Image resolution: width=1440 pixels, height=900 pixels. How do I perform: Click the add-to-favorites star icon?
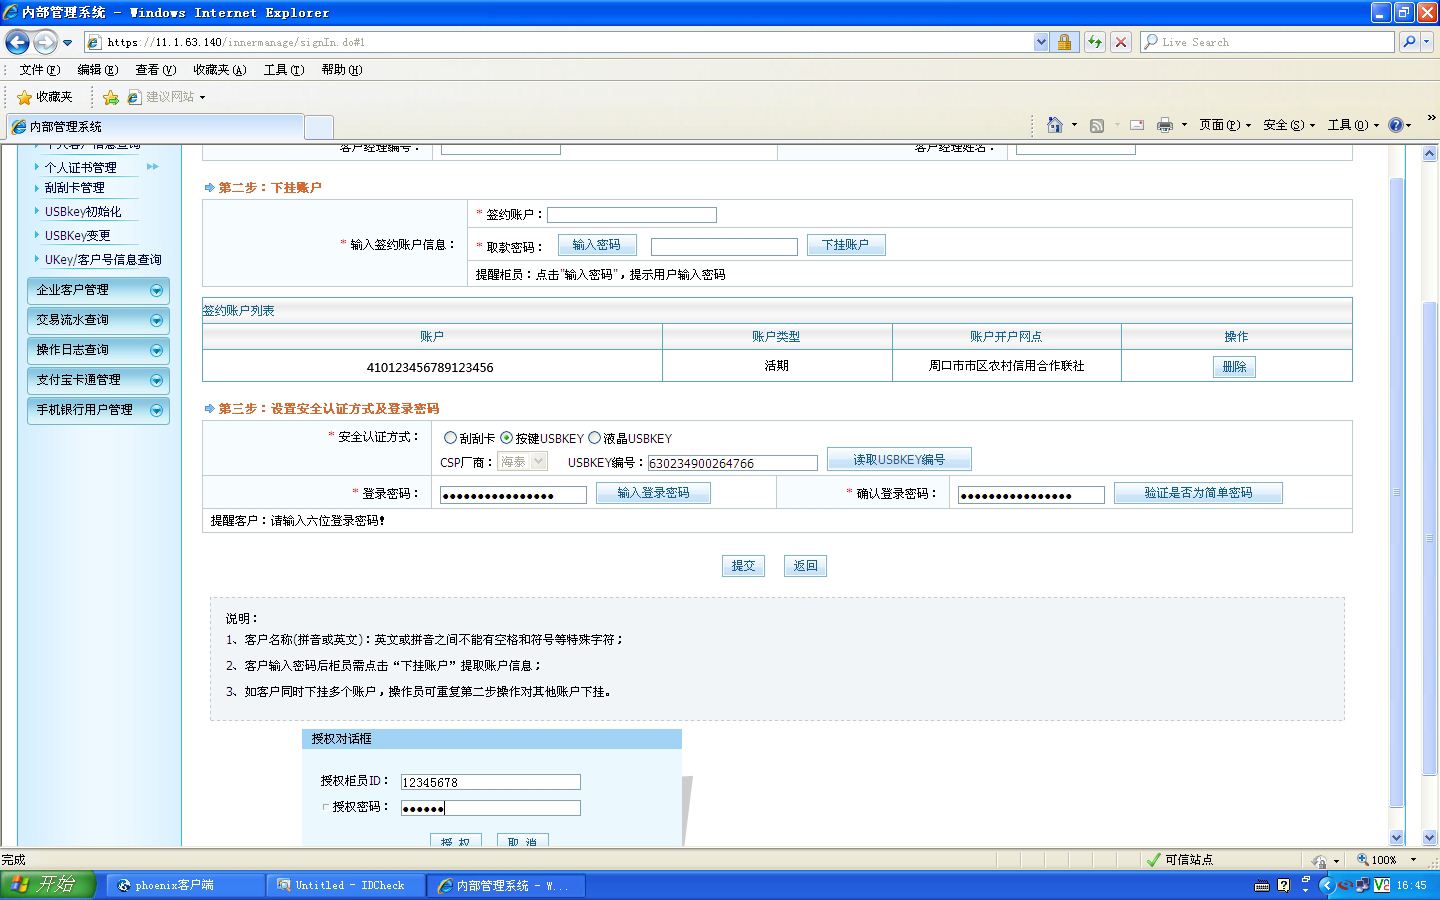coord(111,97)
